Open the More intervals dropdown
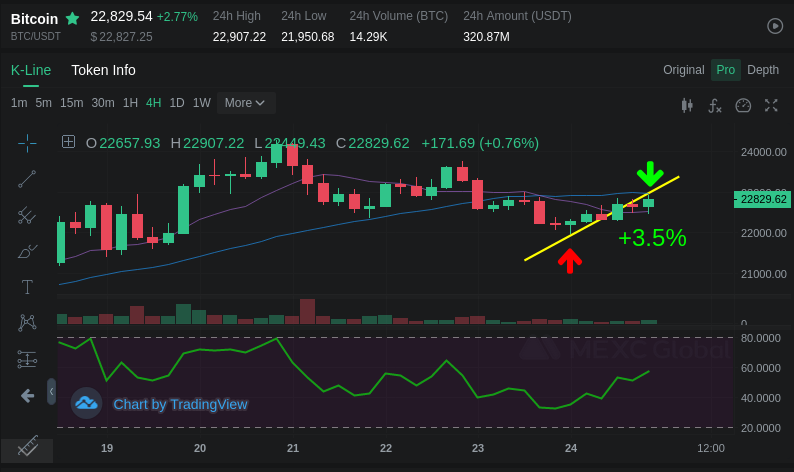The image size is (794, 472). point(246,103)
